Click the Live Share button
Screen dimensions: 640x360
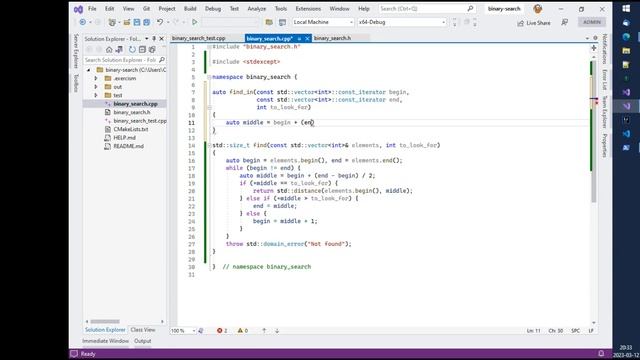[534, 23]
